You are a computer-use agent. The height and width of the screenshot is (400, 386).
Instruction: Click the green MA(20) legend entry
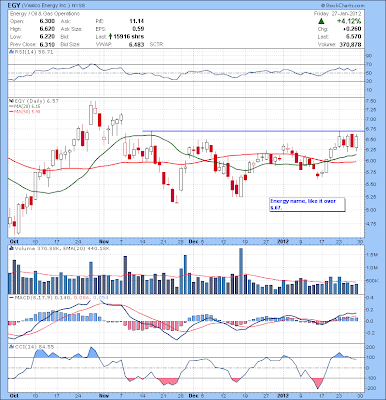click(26, 106)
